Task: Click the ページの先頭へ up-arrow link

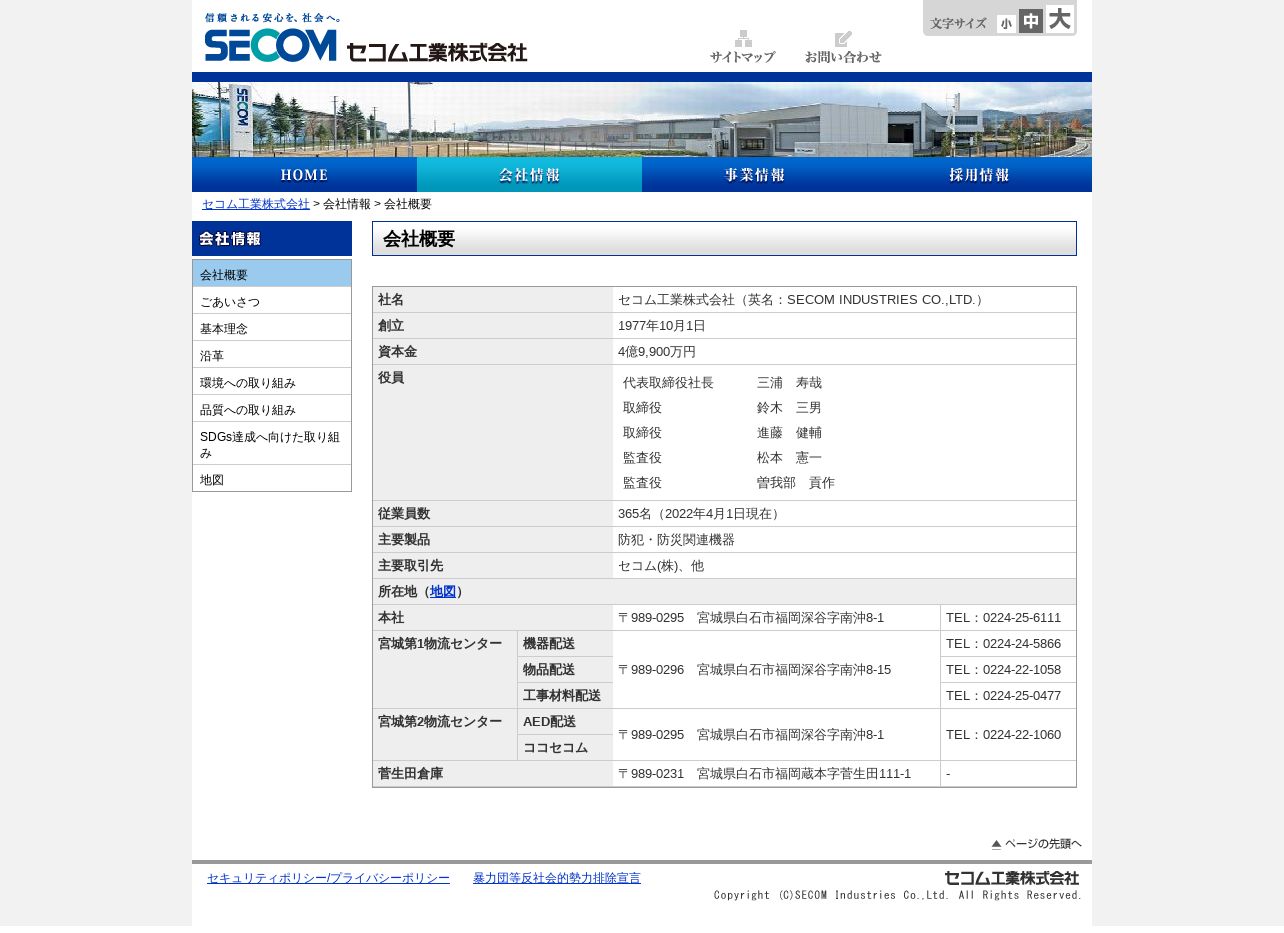Action: [x=1036, y=844]
